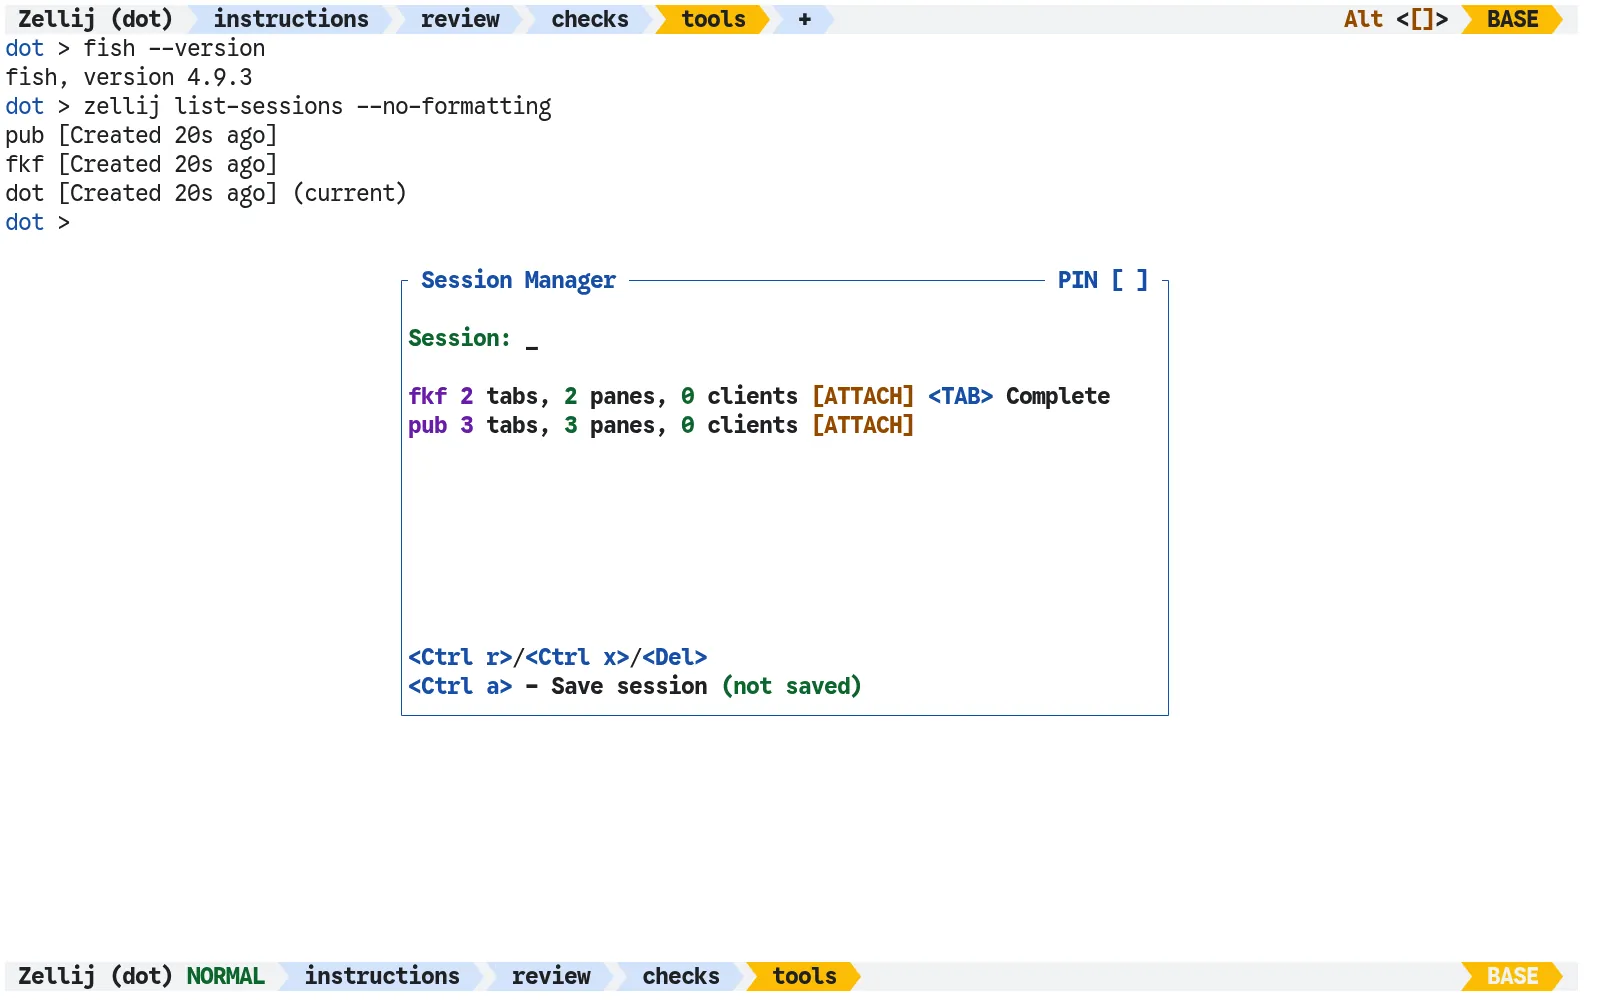The height and width of the screenshot is (1000, 1600).
Task: Click the 'pub [Created 20s ago]' output line
Action: click(x=141, y=135)
